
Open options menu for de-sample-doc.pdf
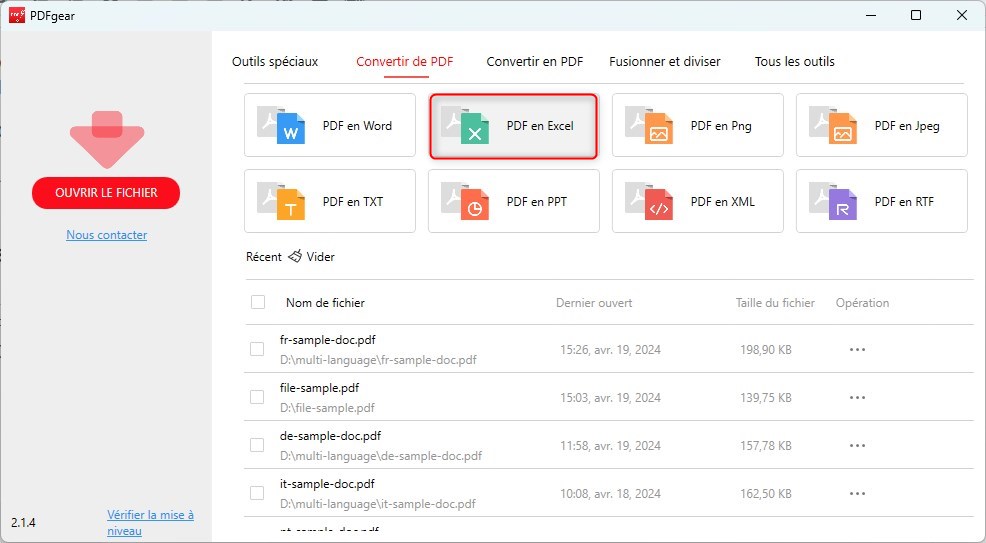(x=857, y=446)
